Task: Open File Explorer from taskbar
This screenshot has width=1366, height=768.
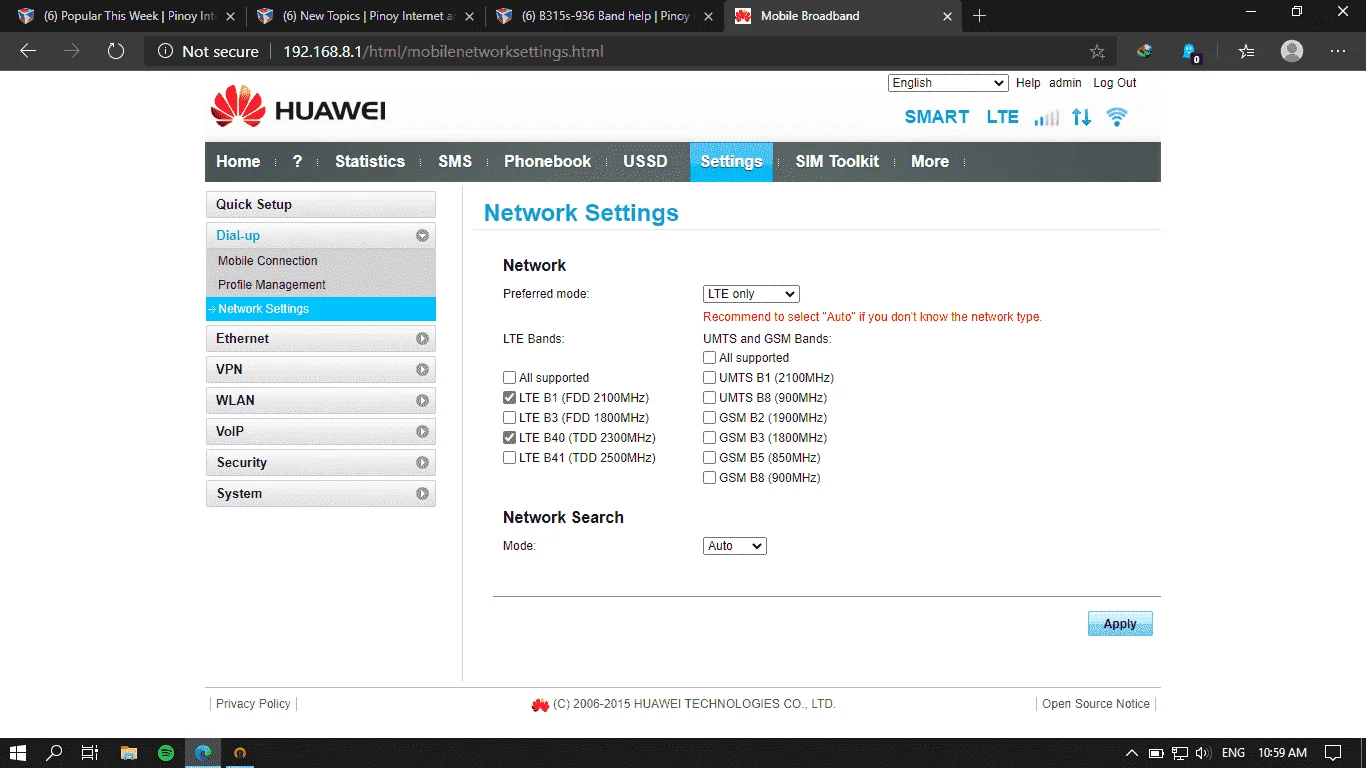Action: tap(128, 752)
